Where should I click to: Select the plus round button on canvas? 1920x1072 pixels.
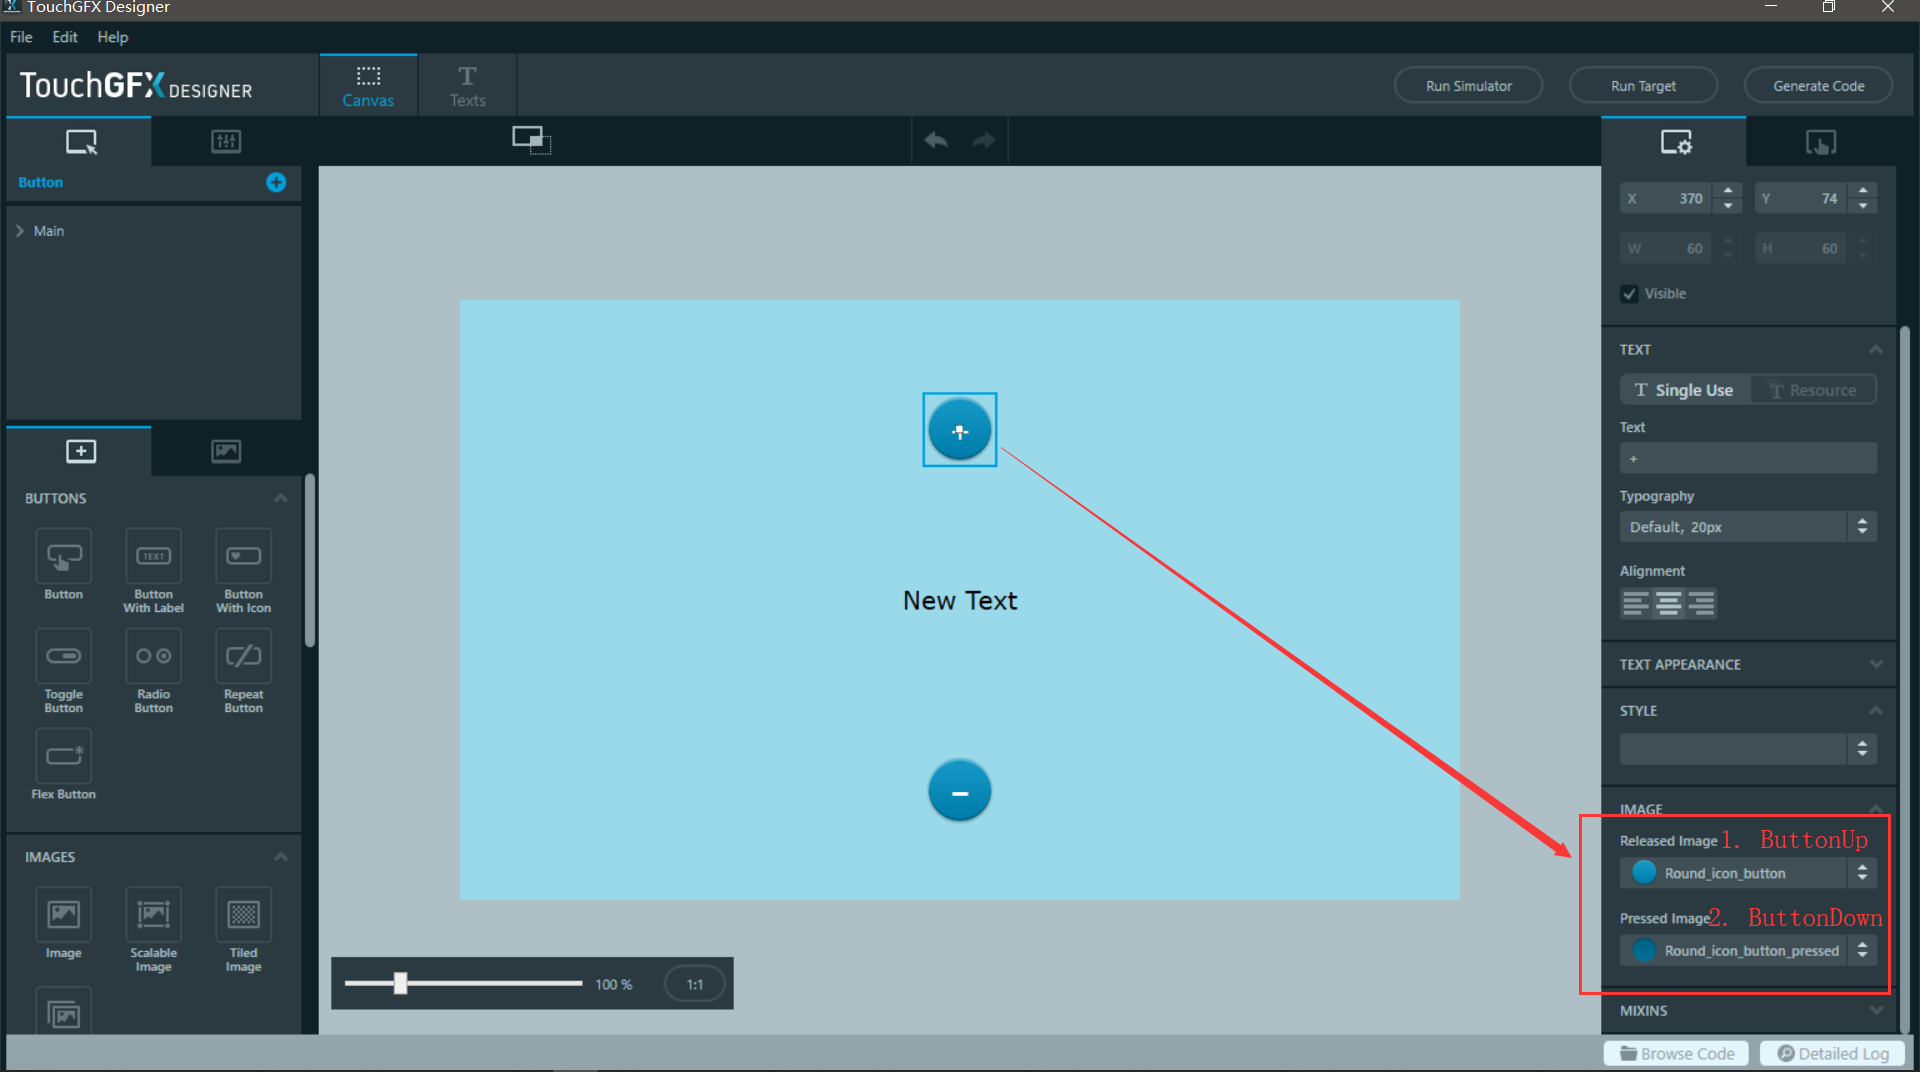point(959,430)
